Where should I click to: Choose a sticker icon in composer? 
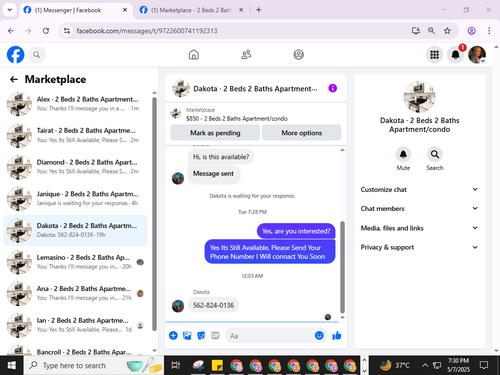coord(201,335)
